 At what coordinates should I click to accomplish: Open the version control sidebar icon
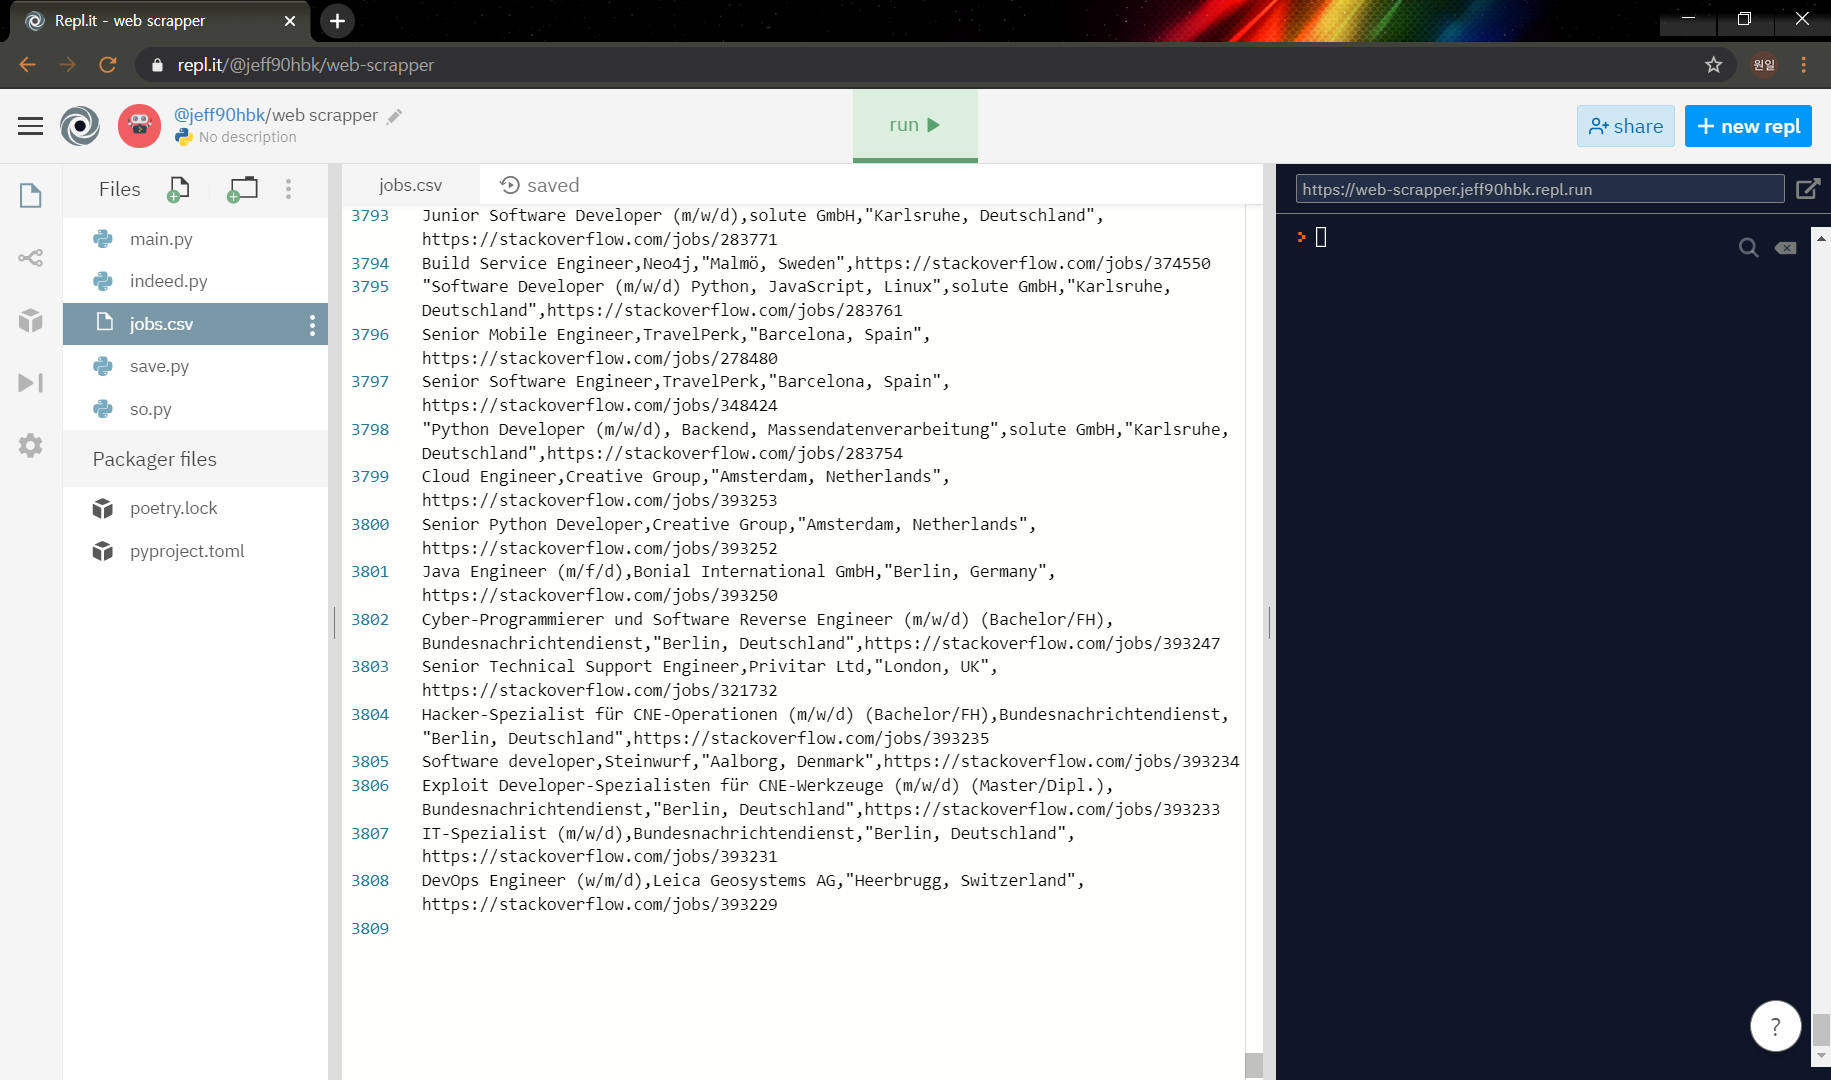31,258
